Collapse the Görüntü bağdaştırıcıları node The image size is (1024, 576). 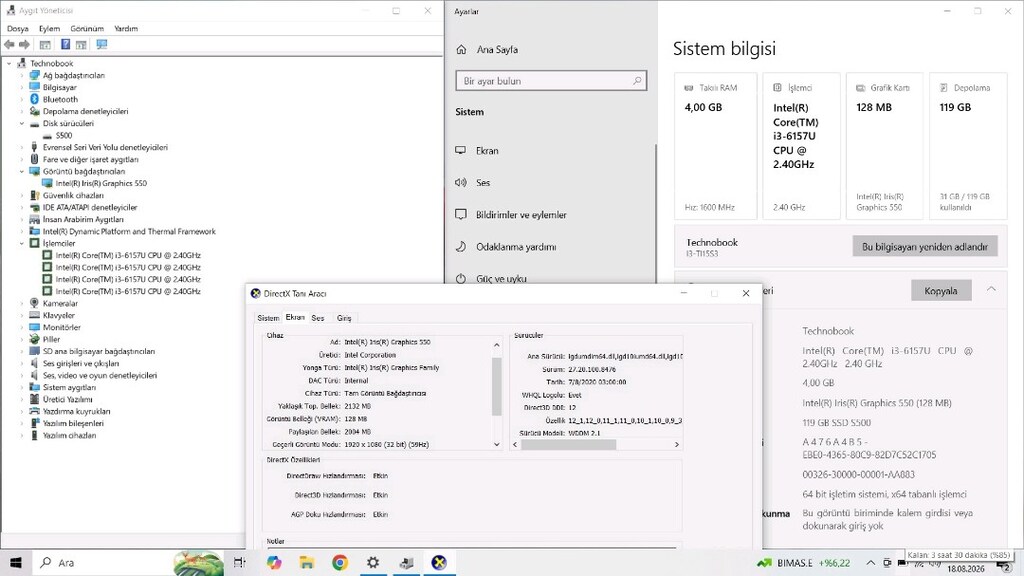22,171
